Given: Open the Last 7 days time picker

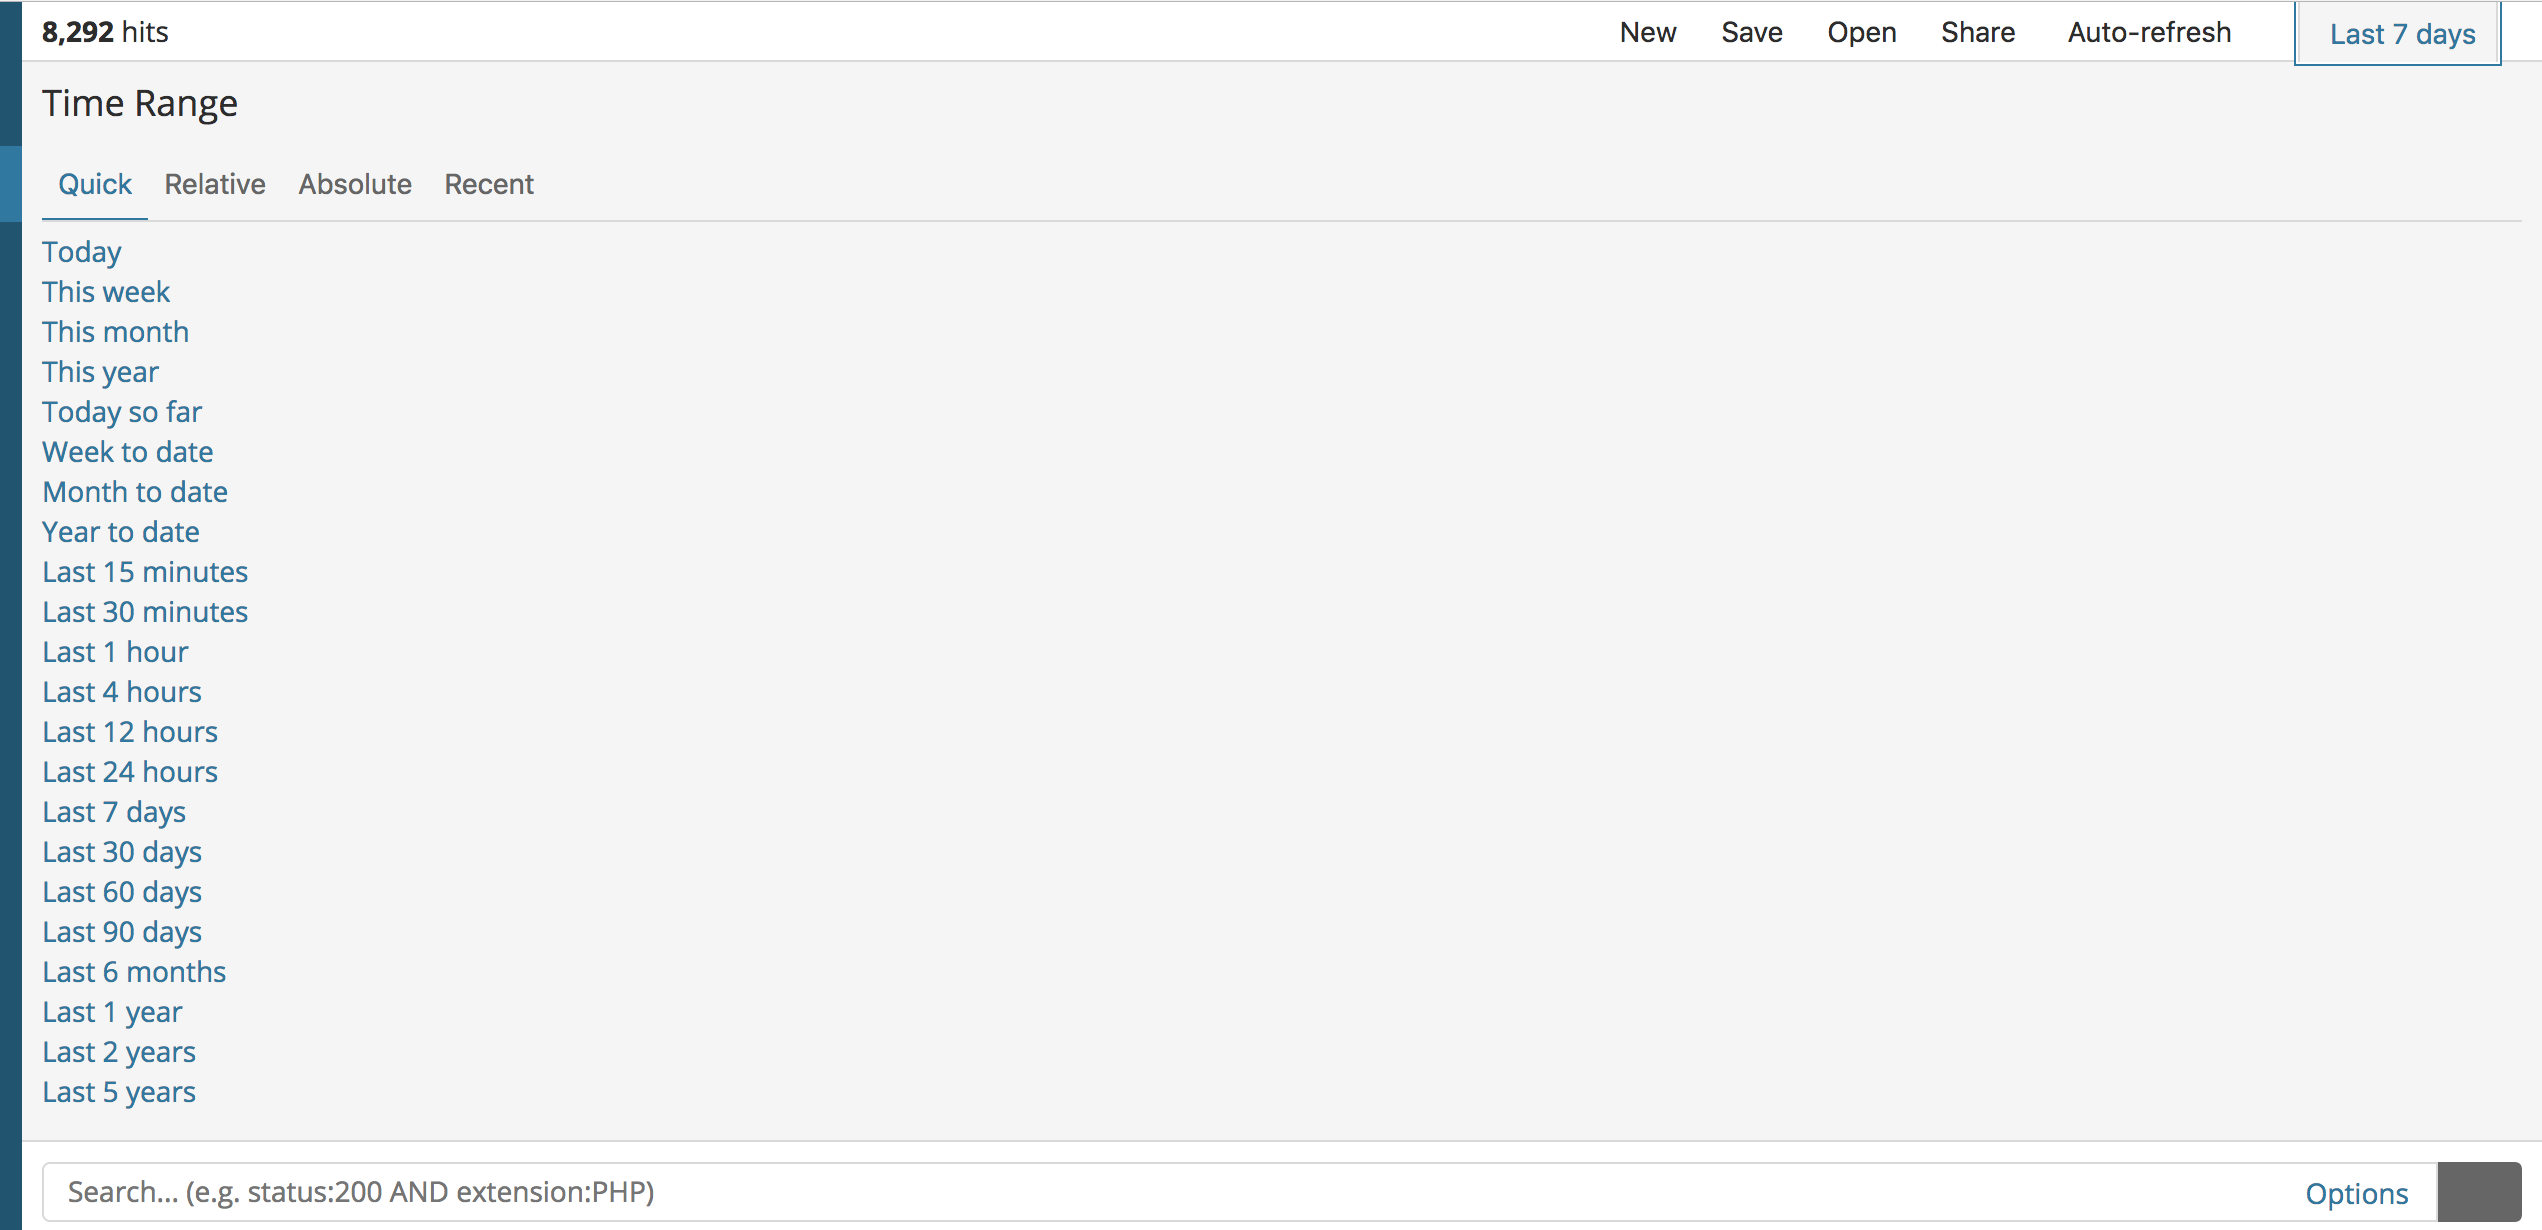Looking at the screenshot, I should 2401,34.
